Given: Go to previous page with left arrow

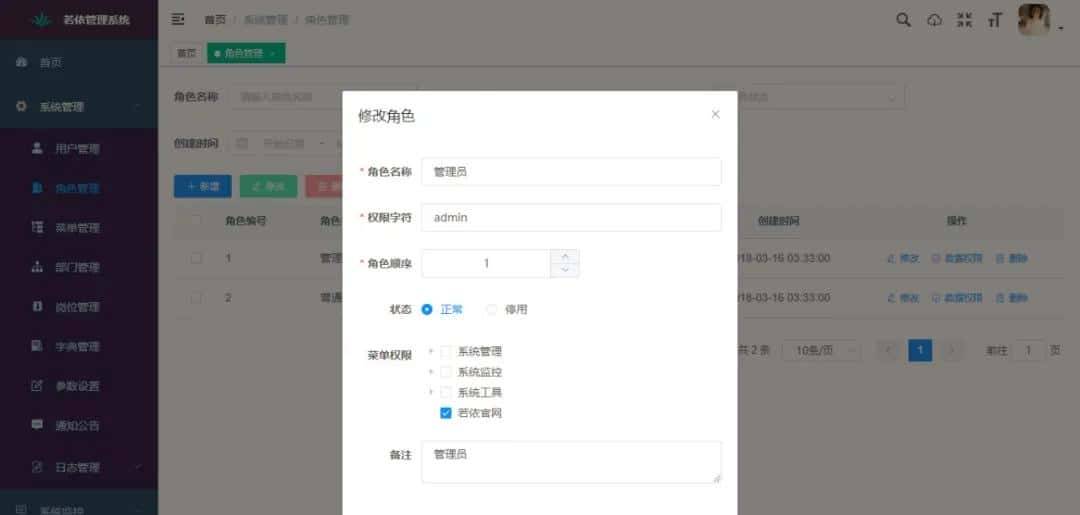Looking at the screenshot, I should (x=889, y=350).
